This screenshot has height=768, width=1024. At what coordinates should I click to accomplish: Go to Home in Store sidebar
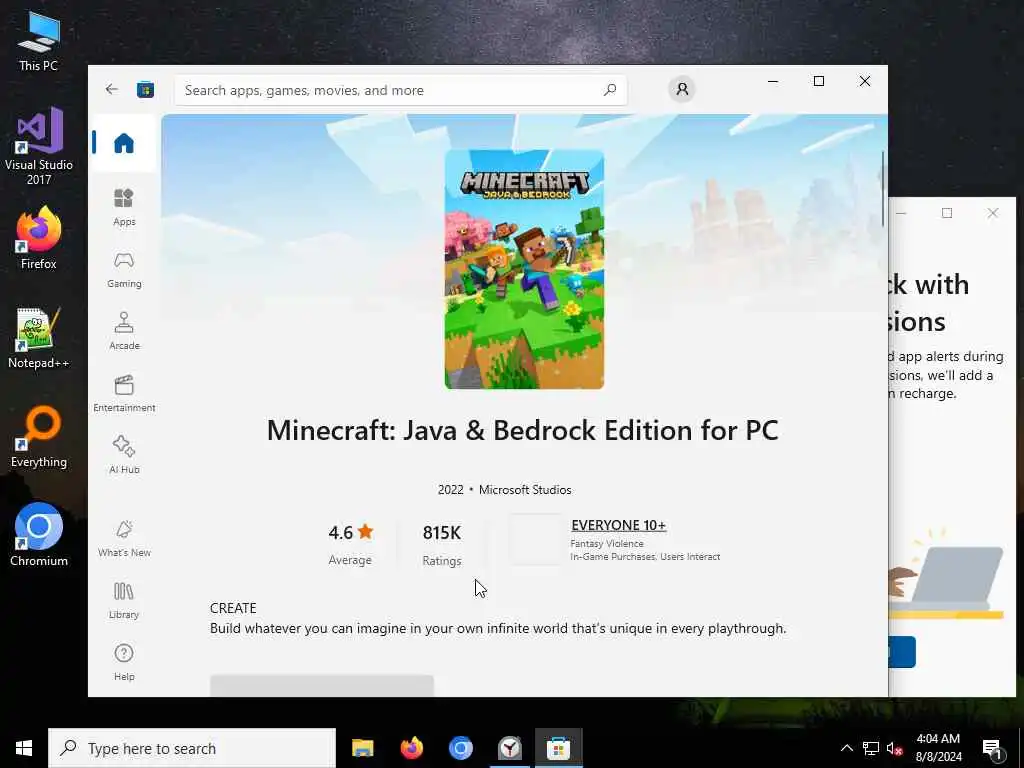pyautogui.click(x=123, y=143)
